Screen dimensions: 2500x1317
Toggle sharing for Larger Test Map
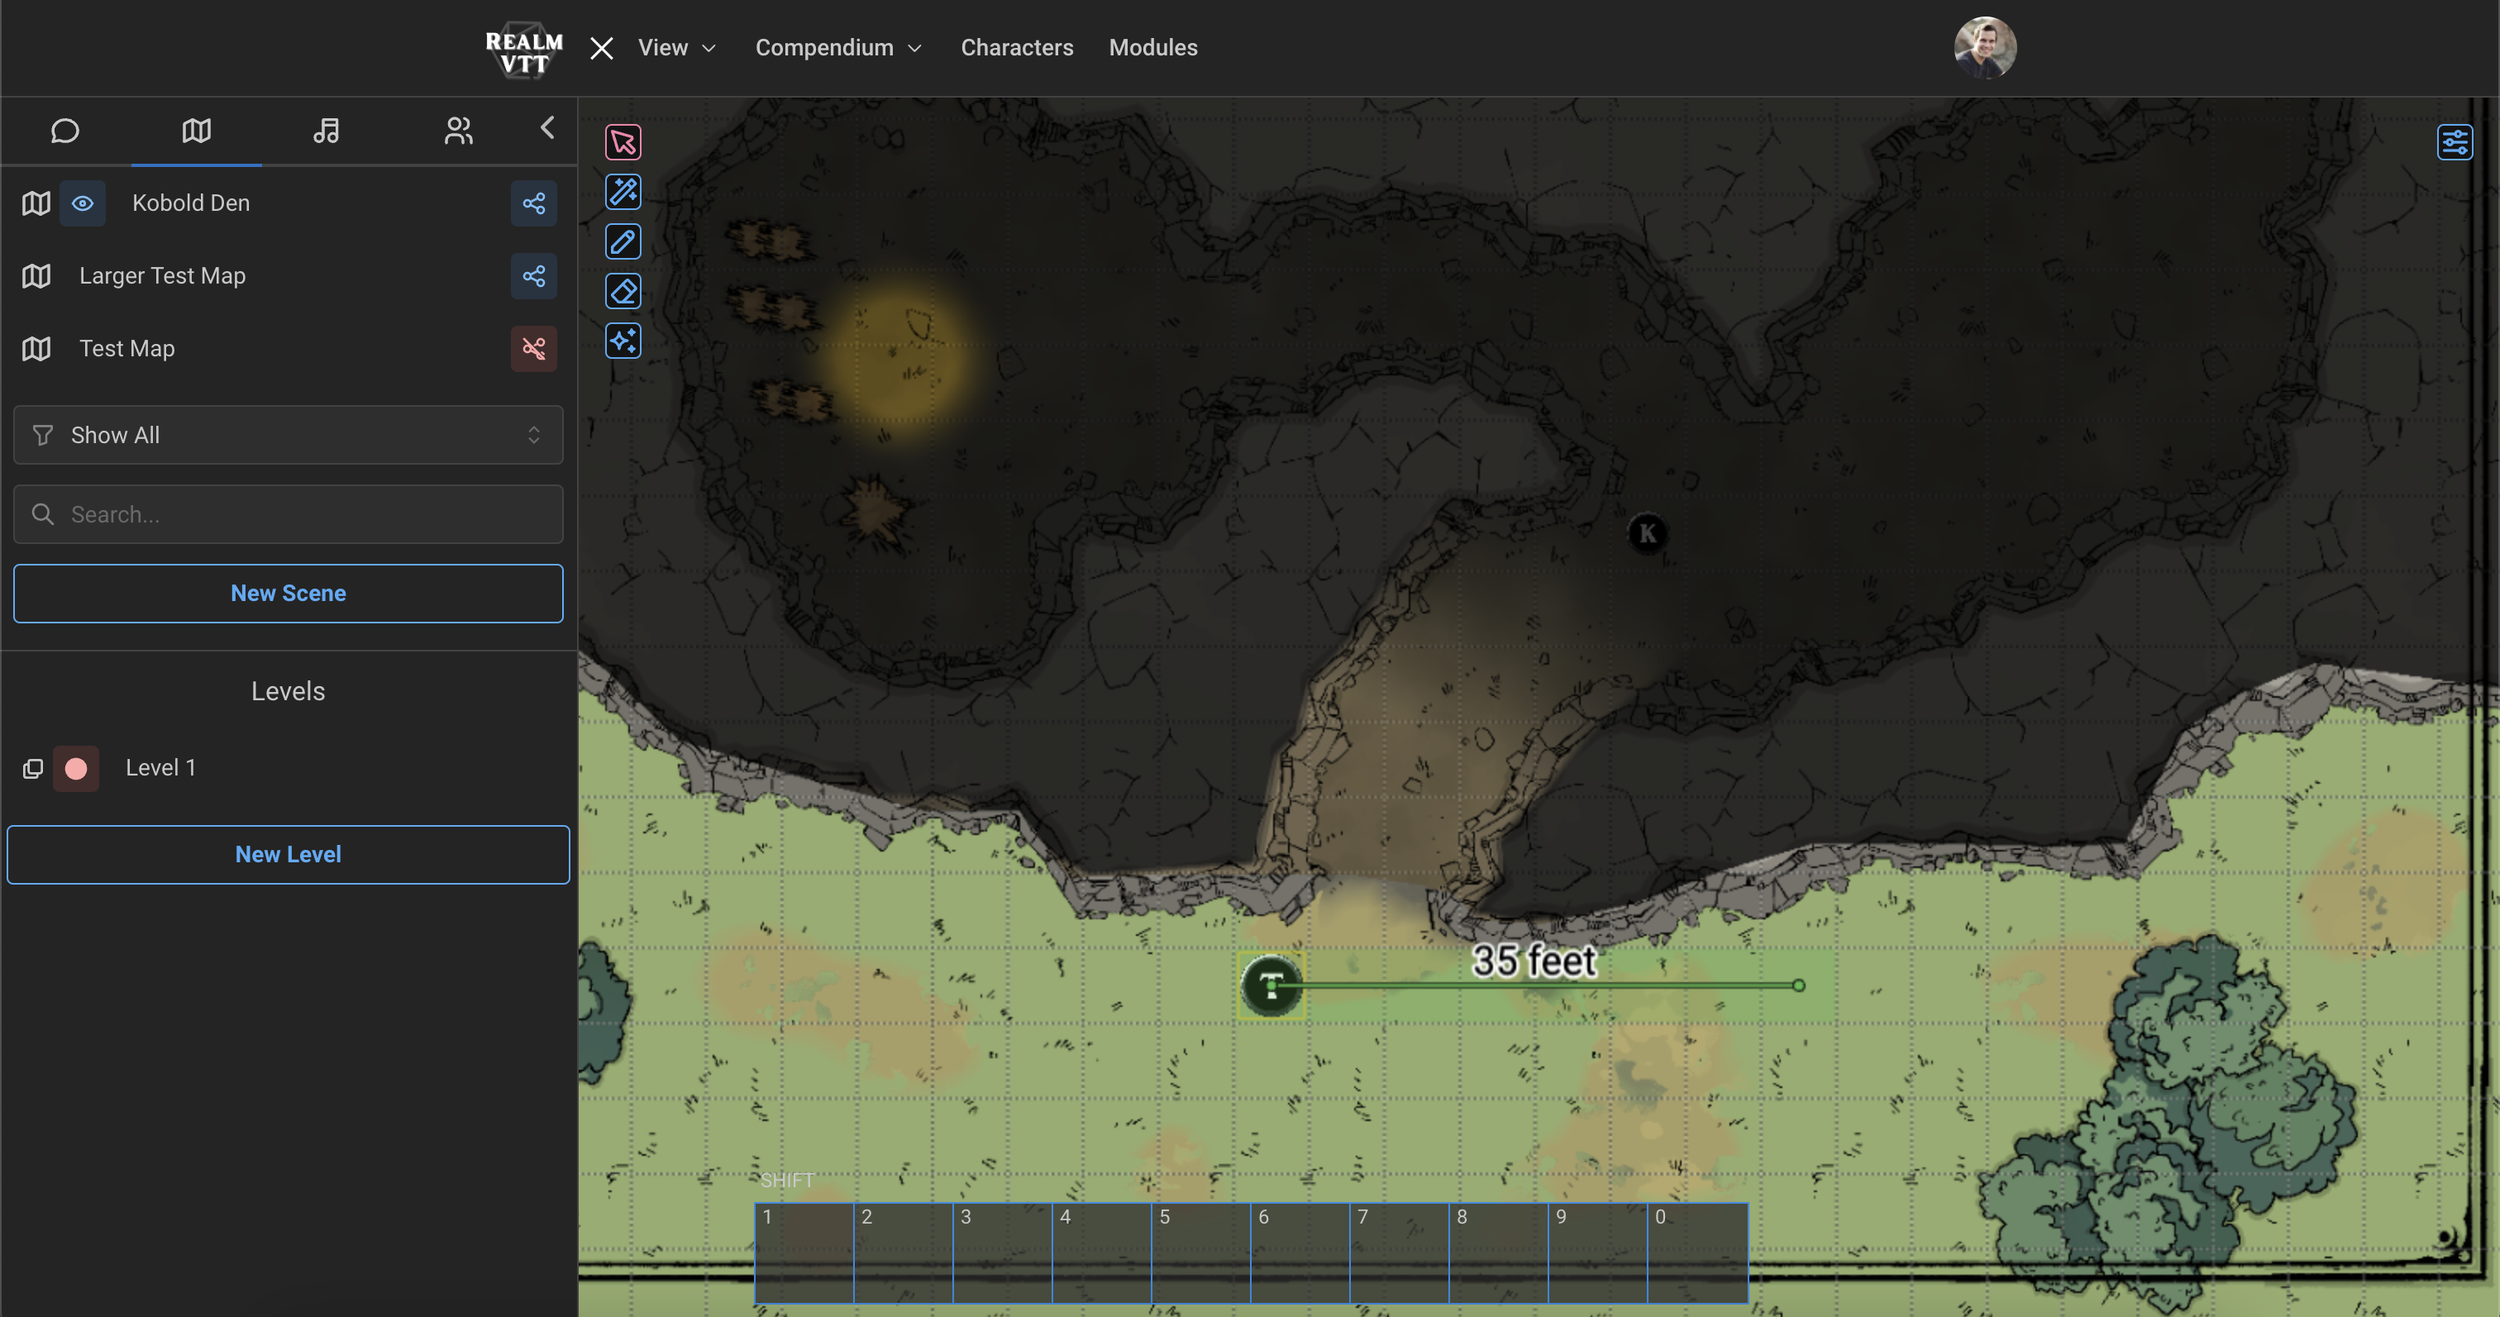[534, 276]
